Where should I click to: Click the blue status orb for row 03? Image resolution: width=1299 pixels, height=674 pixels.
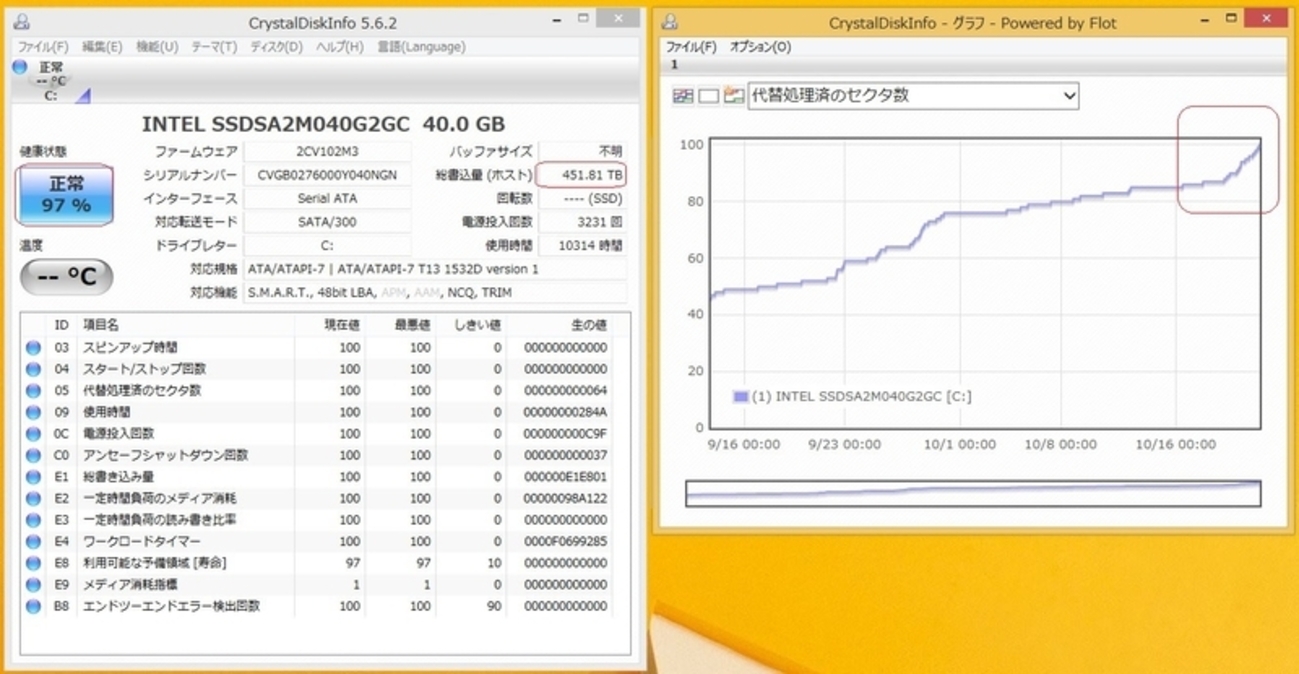[33, 348]
